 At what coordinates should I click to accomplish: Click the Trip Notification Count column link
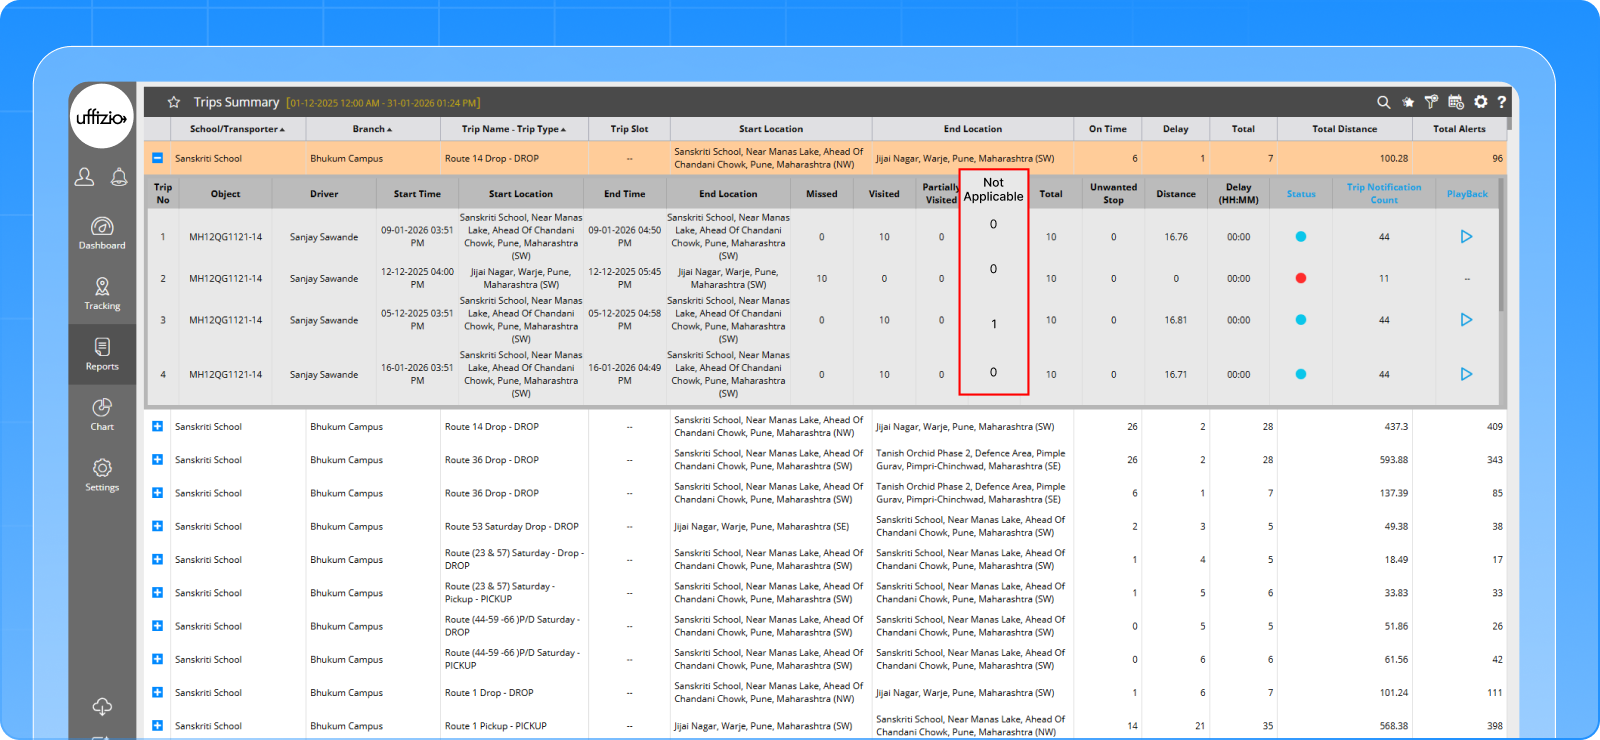click(1383, 193)
